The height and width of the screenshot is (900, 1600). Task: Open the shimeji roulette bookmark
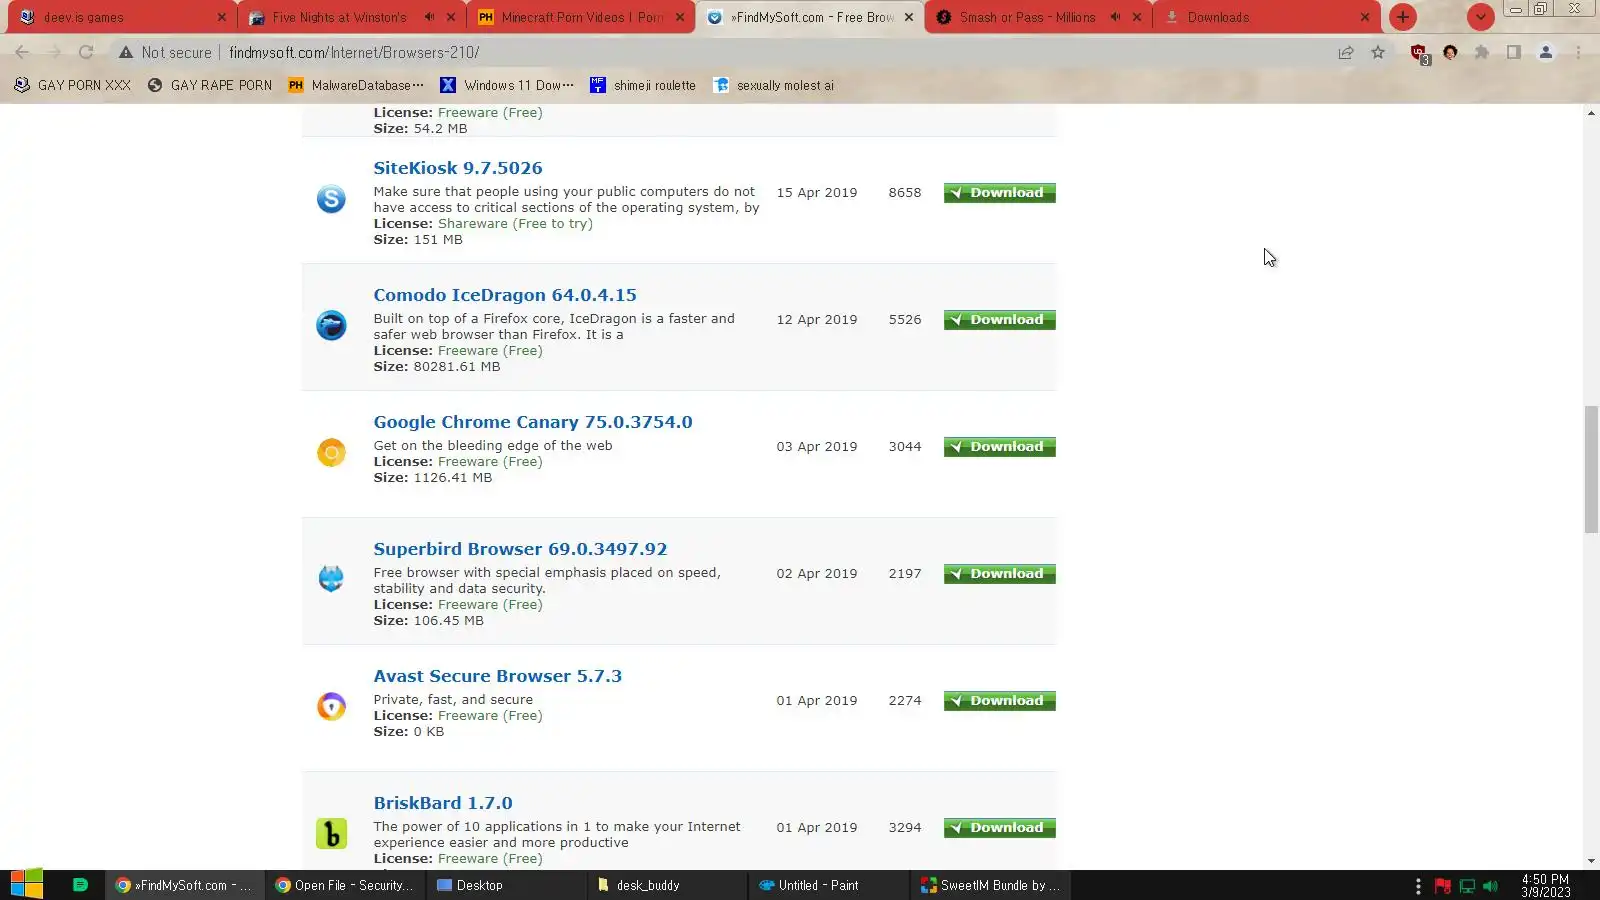643,85
